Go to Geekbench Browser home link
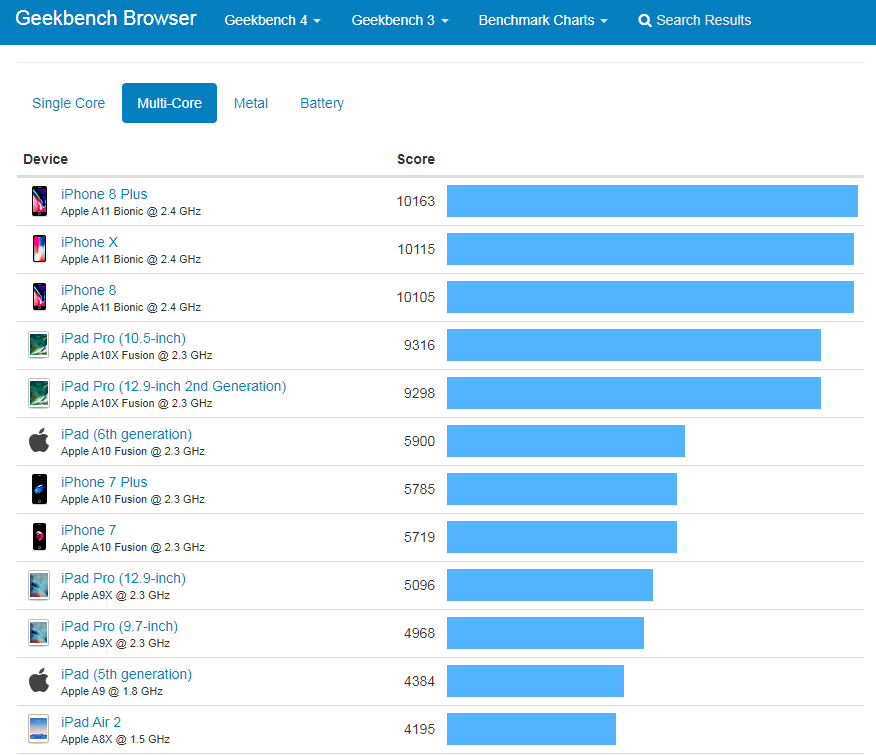 click(x=106, y=18)
